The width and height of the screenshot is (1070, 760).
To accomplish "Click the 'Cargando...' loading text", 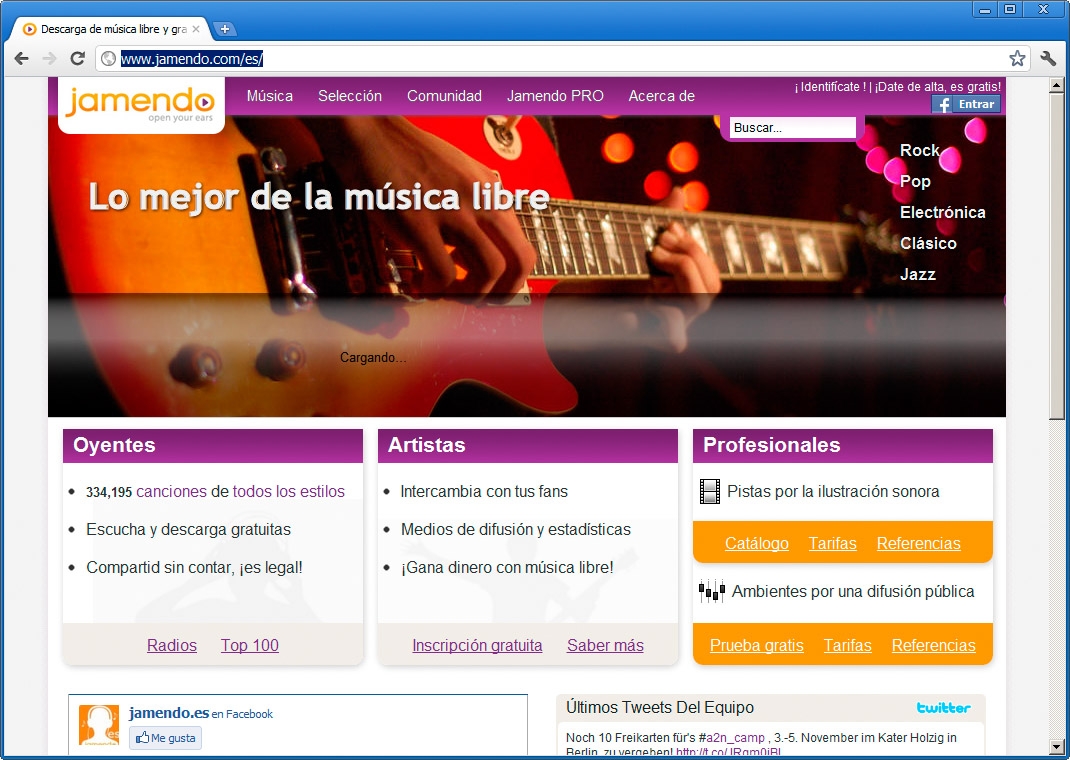I will (x=373, y=357).
